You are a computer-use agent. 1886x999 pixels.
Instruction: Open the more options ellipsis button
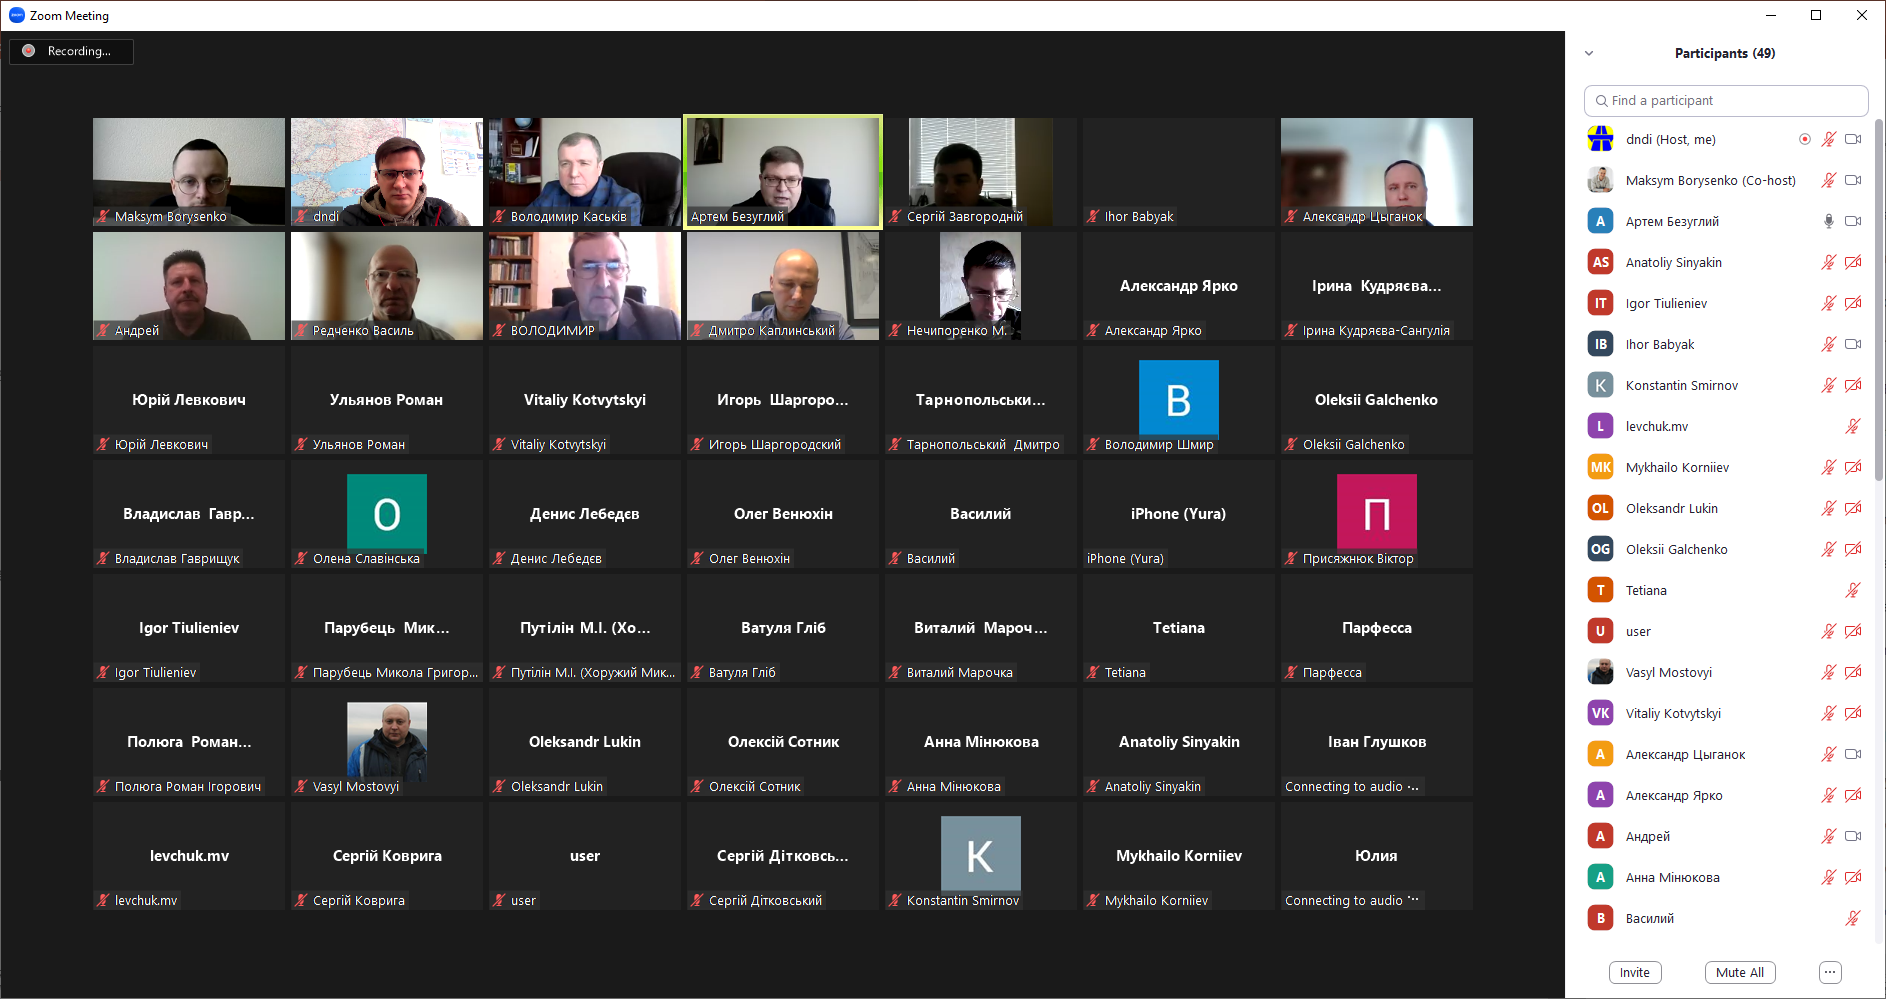[x=1830, y=972]
